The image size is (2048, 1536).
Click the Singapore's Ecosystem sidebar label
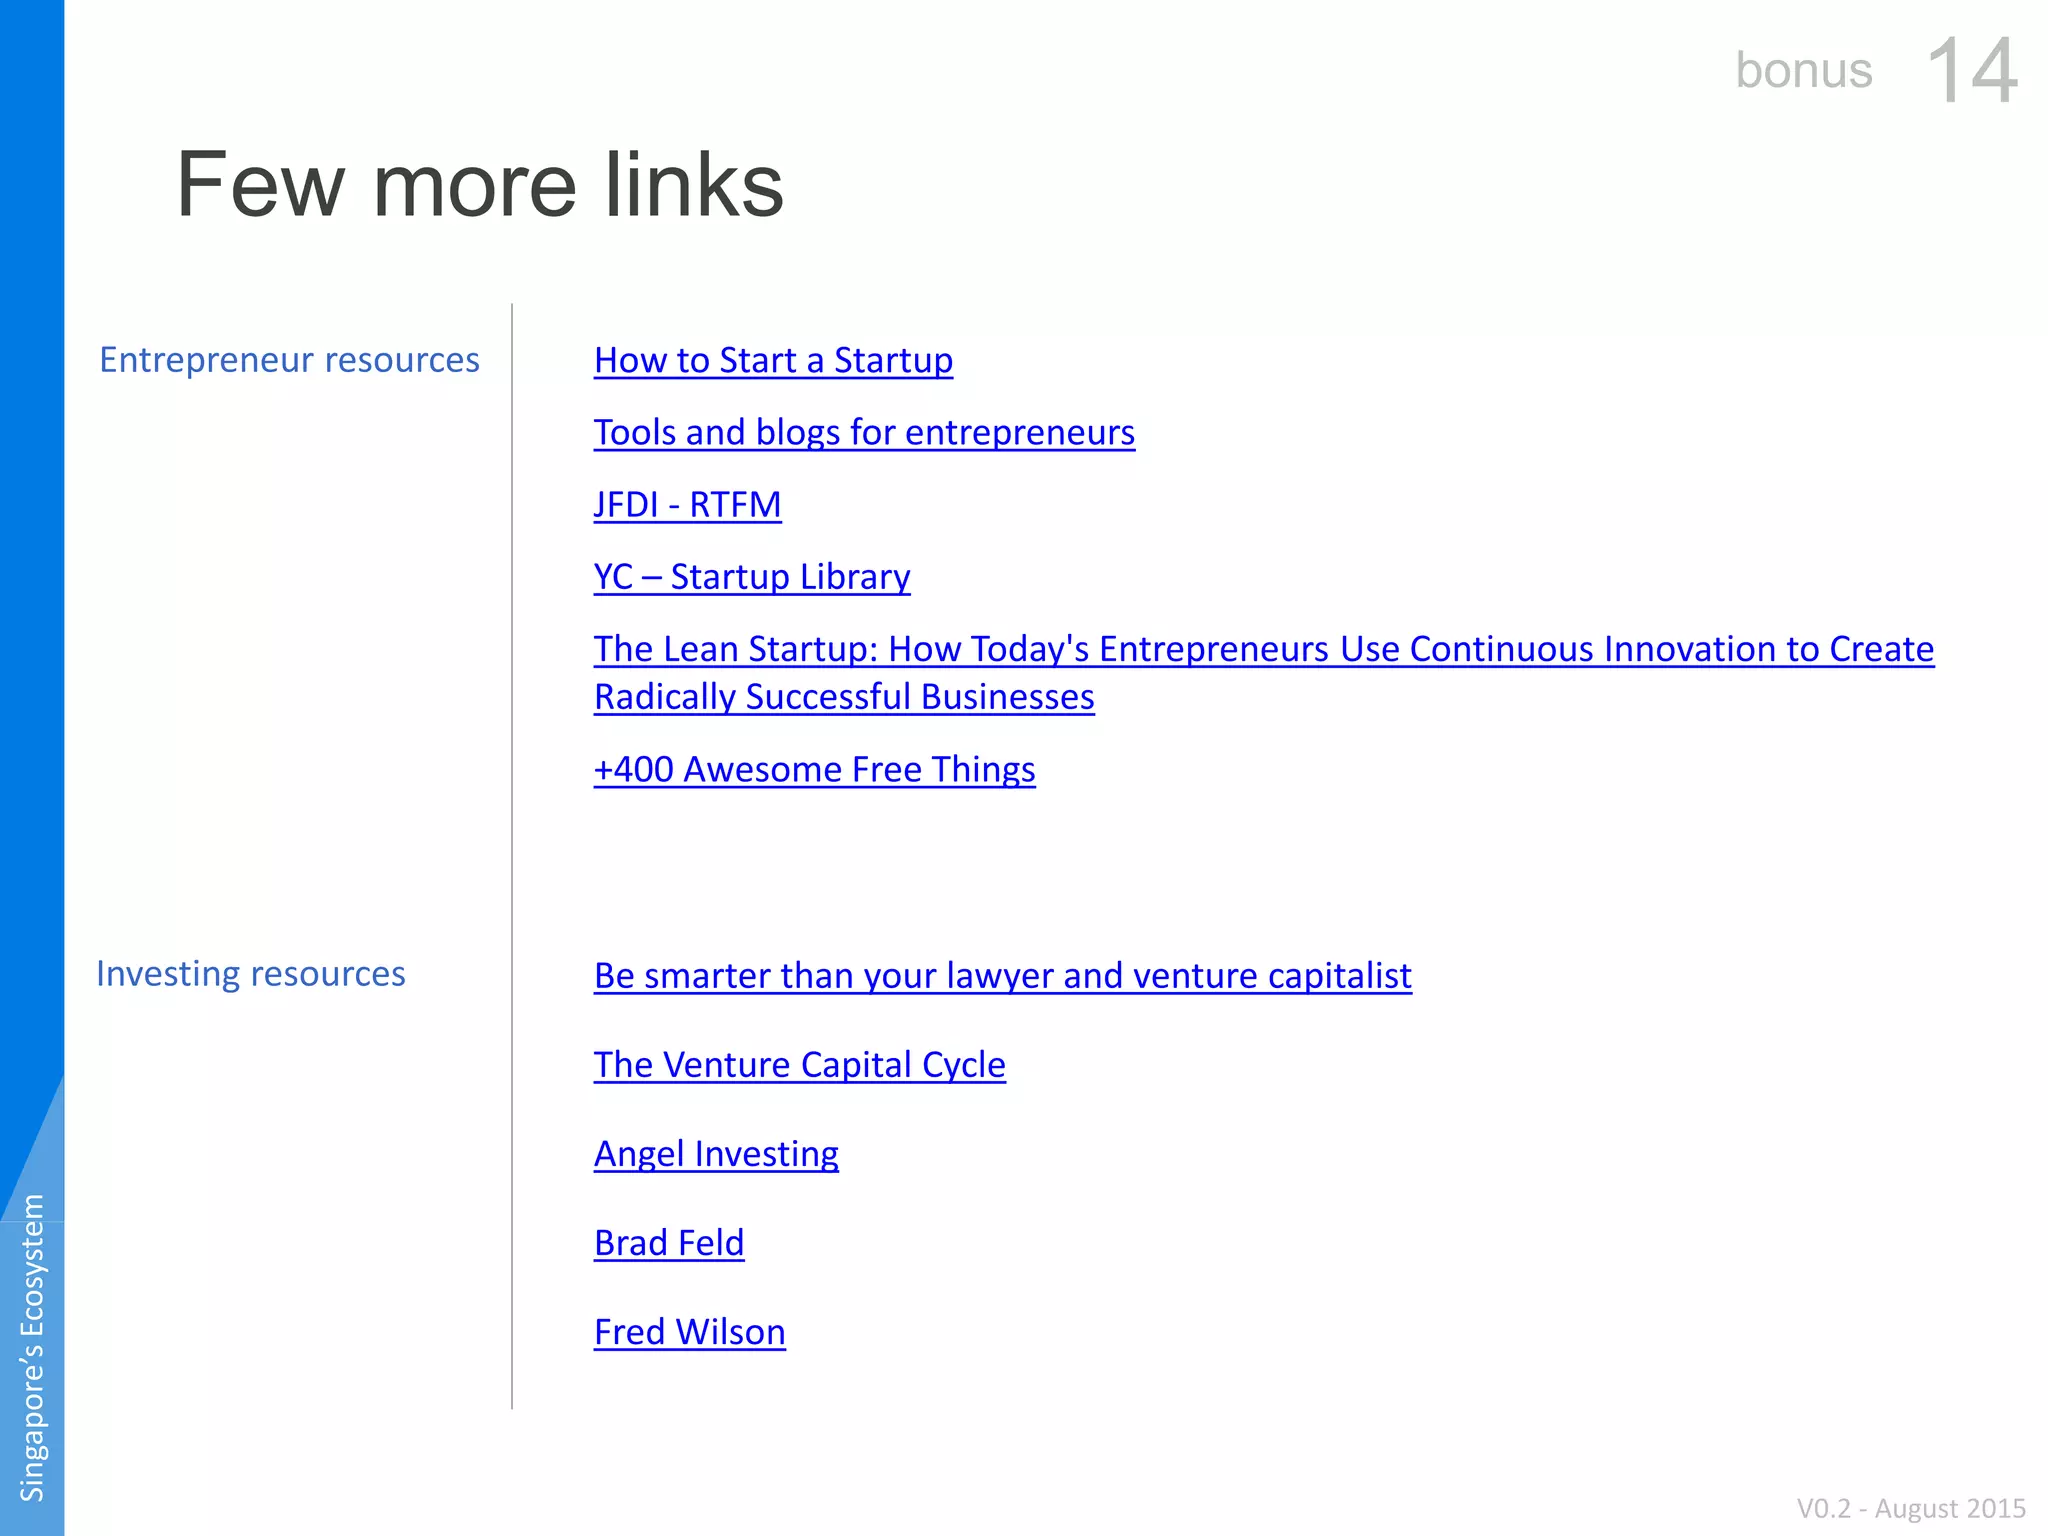coord(32,1347)
